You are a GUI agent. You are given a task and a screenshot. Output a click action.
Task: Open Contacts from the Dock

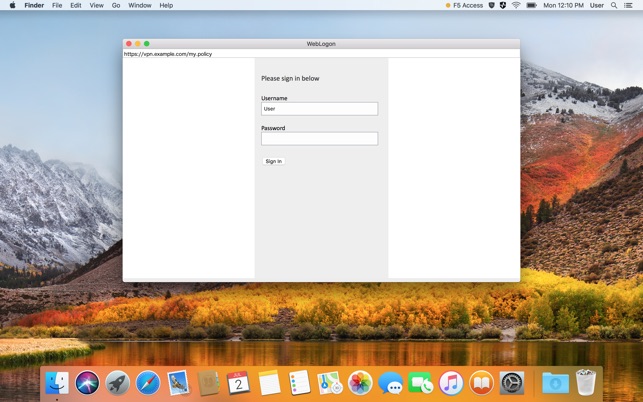click(x=208, y=383)
